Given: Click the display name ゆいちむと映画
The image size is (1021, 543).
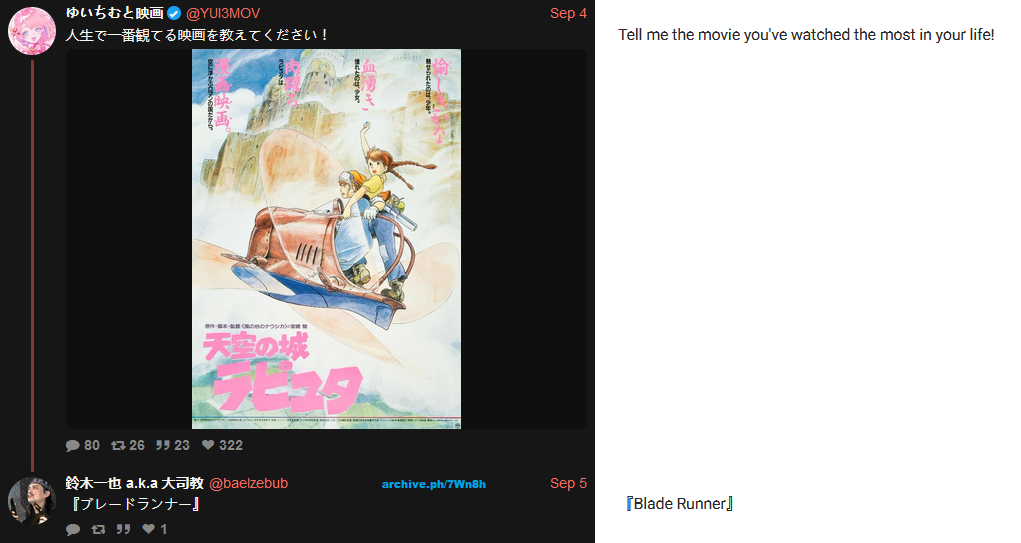Looking at the screenshot, I should 115,13.
